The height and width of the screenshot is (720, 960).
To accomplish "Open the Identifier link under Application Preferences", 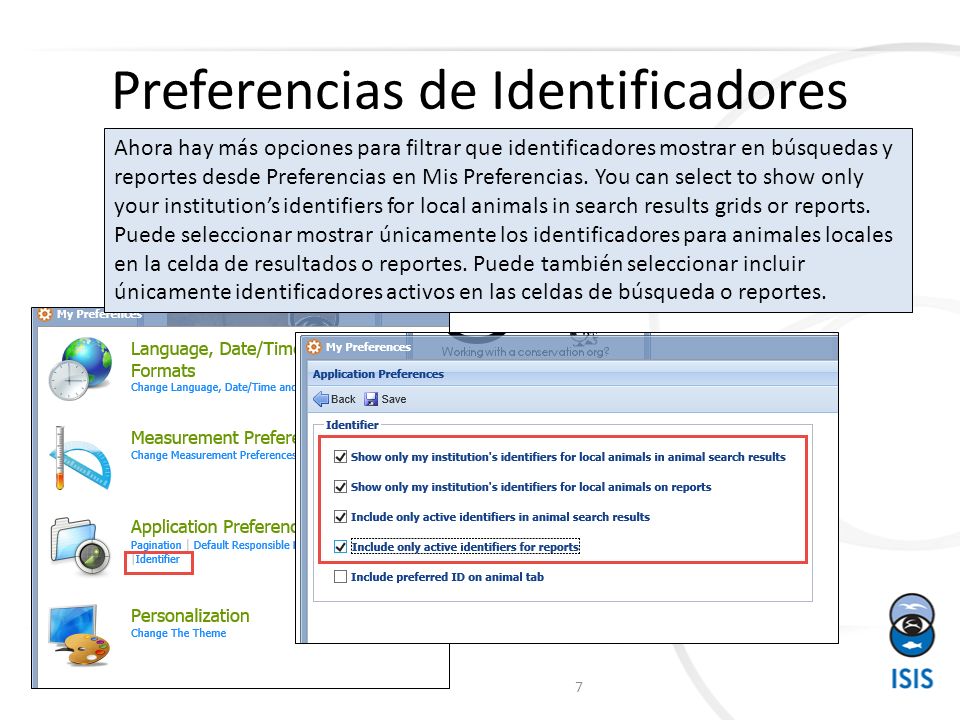I will [157, 559].
